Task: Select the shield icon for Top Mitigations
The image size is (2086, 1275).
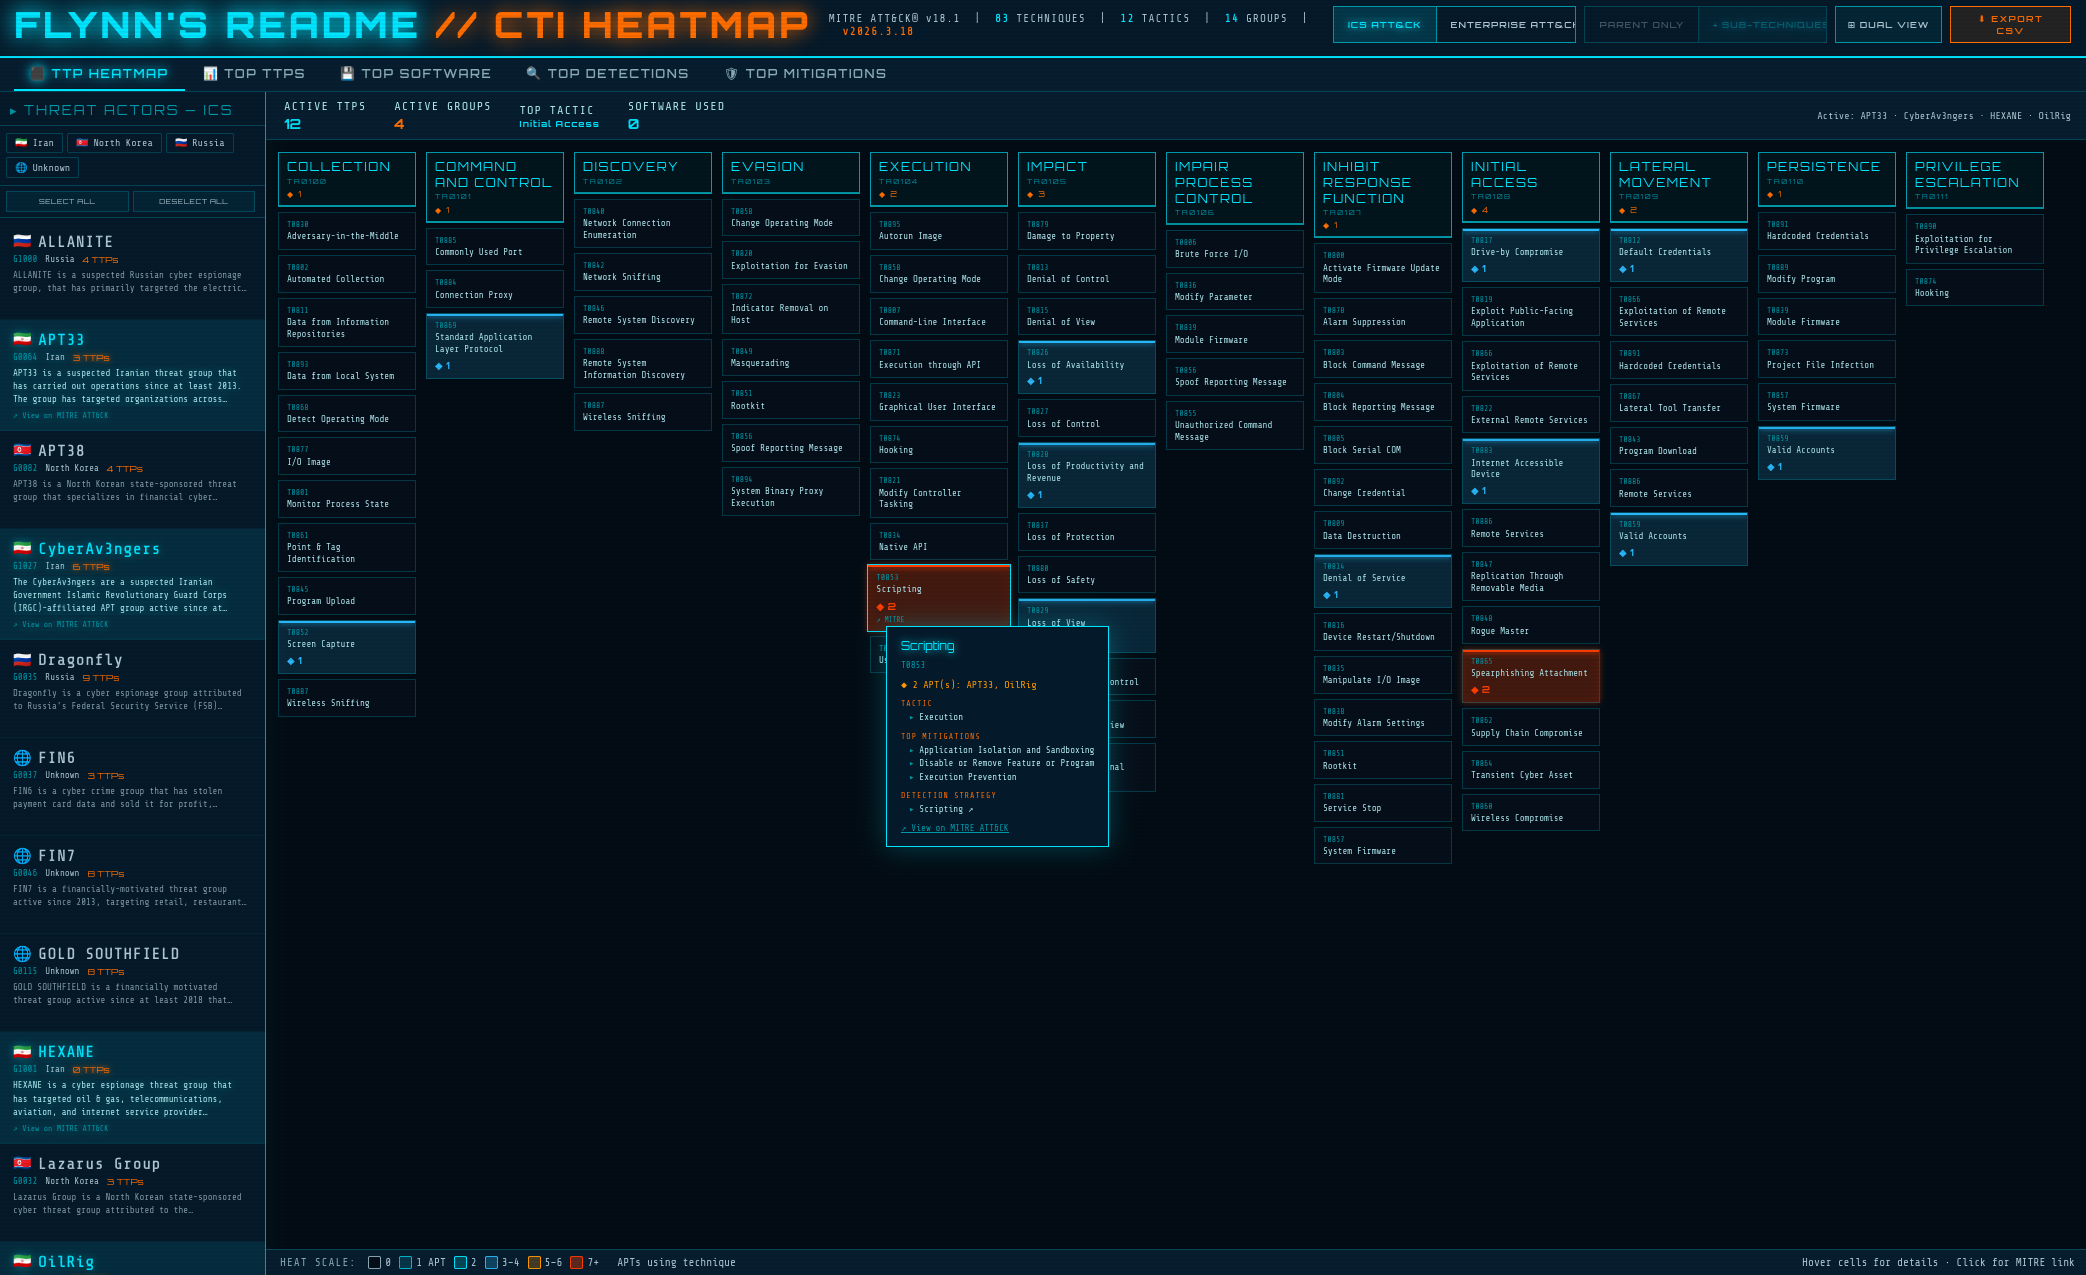Action: tap(733, 73)
